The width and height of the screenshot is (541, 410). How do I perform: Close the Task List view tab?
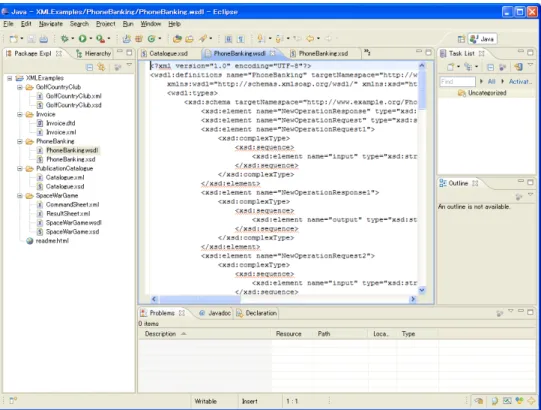click(481, 53)
